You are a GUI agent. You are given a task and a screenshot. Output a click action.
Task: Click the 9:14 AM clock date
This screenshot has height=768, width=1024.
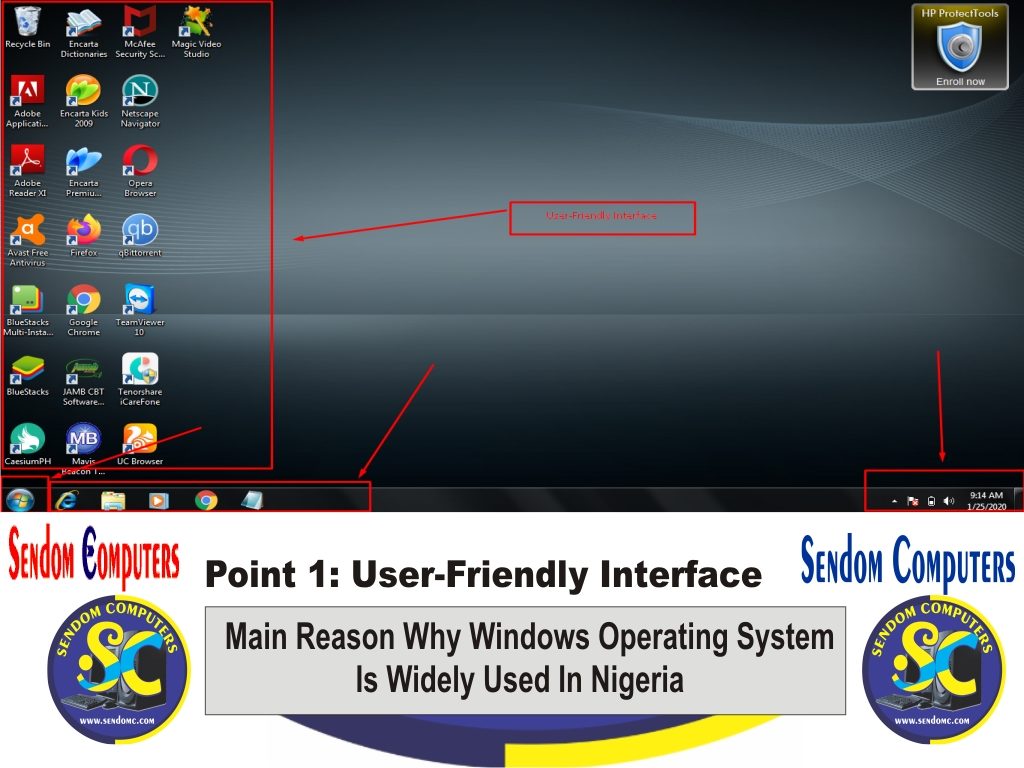pos(986,501)
